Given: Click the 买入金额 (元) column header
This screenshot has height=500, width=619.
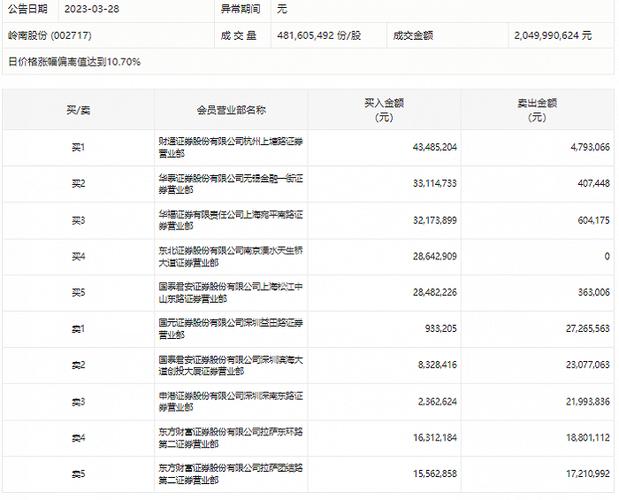Looking at the screenshot, I should (x=384, y=110).
